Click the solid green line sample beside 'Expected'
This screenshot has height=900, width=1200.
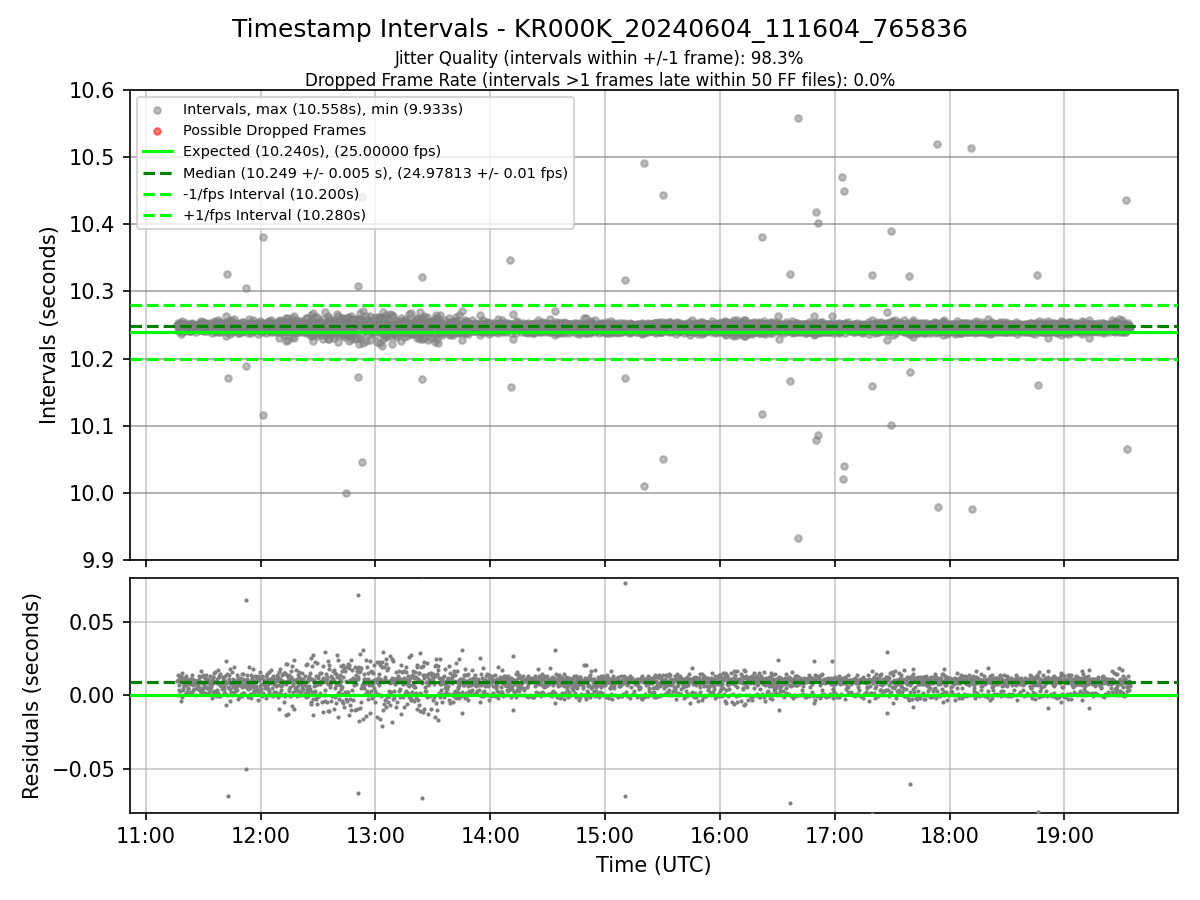pos(157,152)
